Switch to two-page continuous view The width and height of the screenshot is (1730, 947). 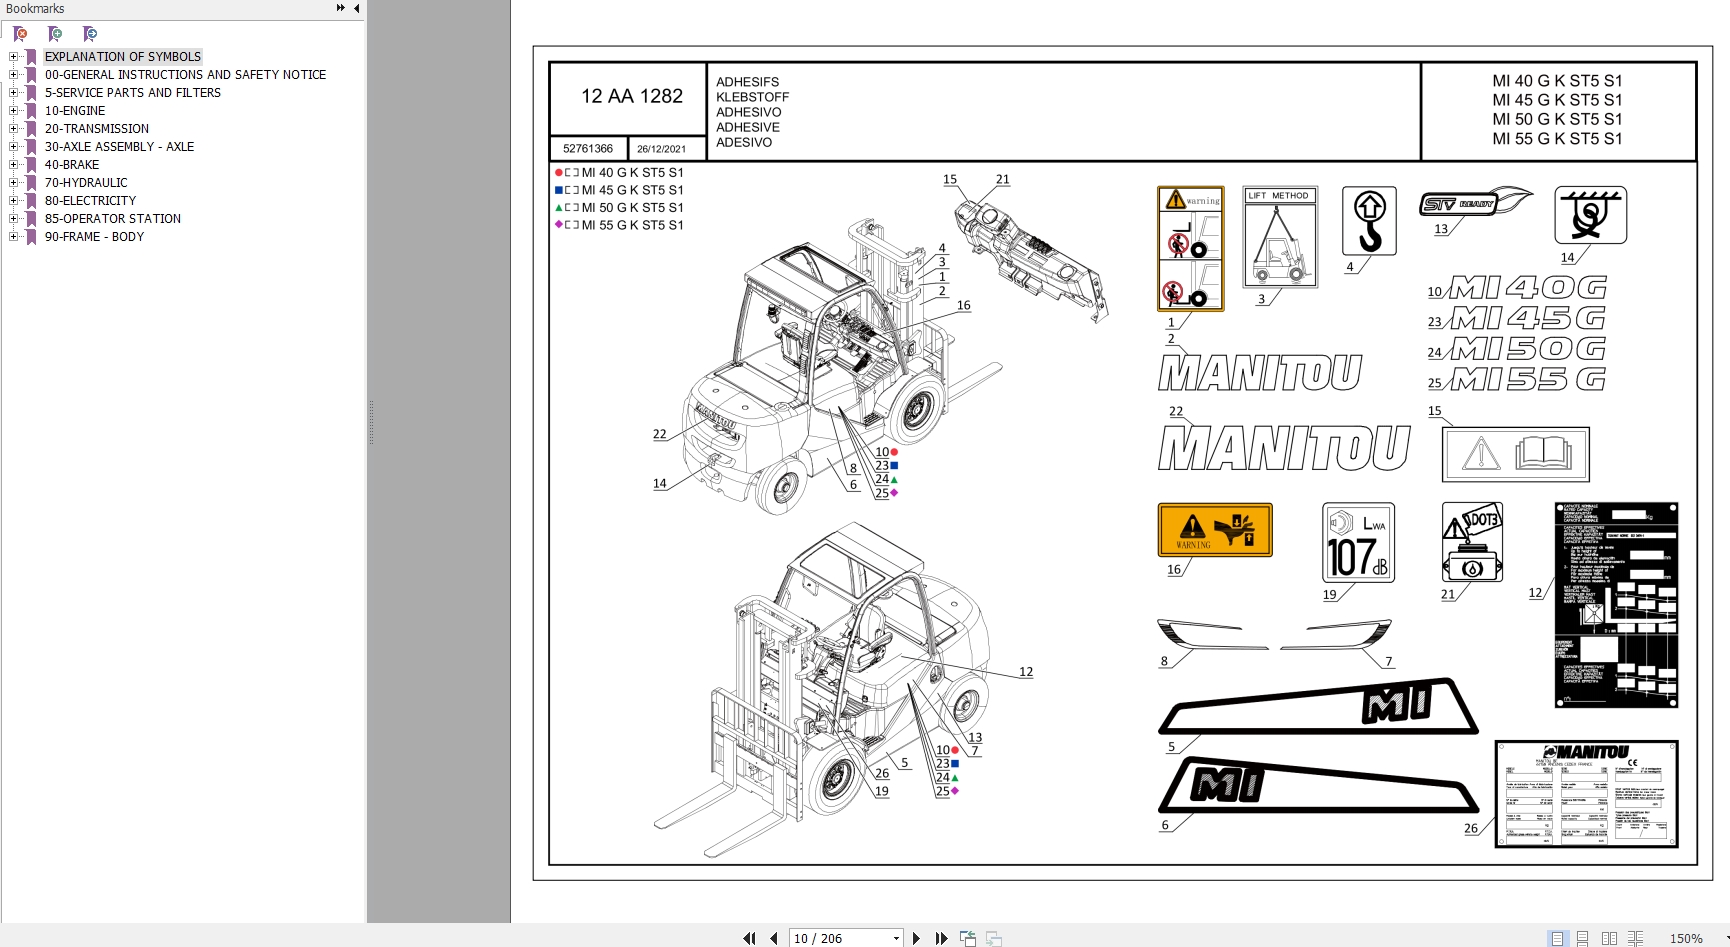[x=1635, y=938]
